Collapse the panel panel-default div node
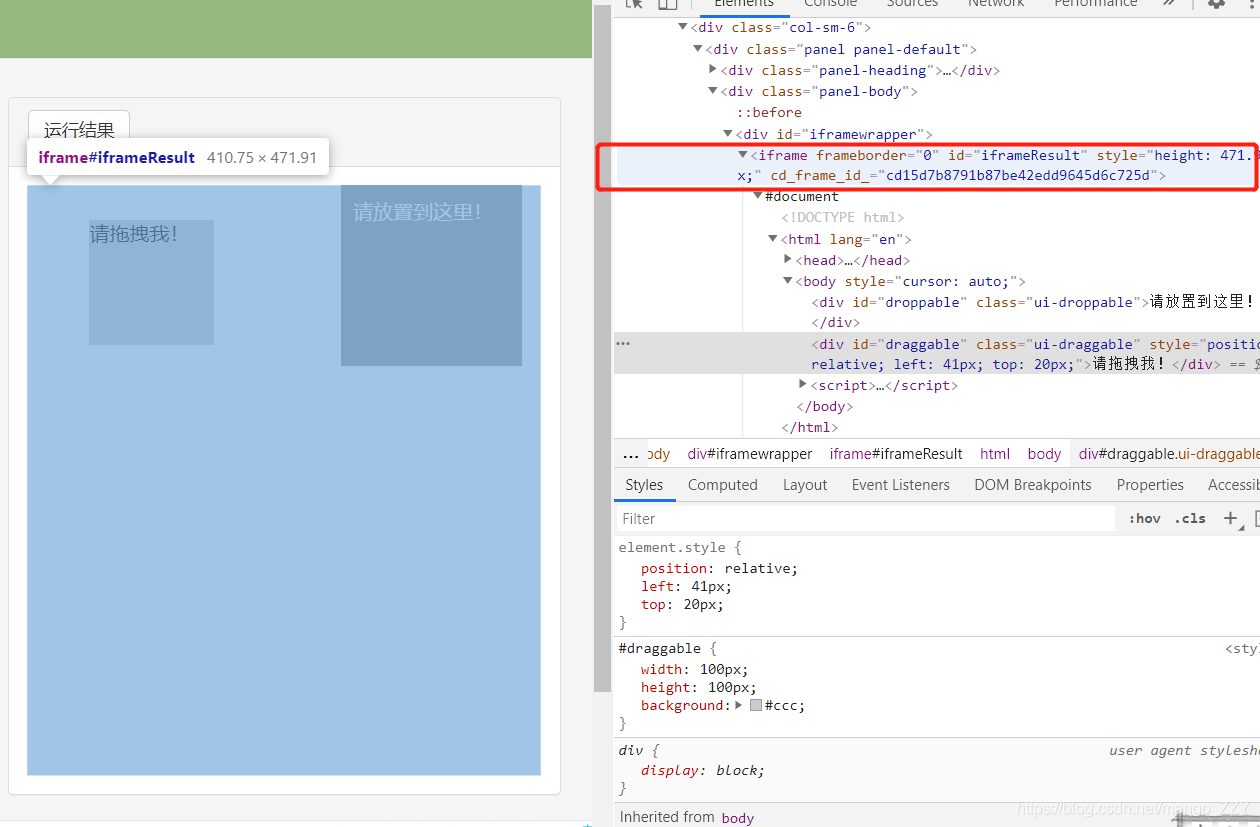This screenshot has width=1260, height=827. 698,49
